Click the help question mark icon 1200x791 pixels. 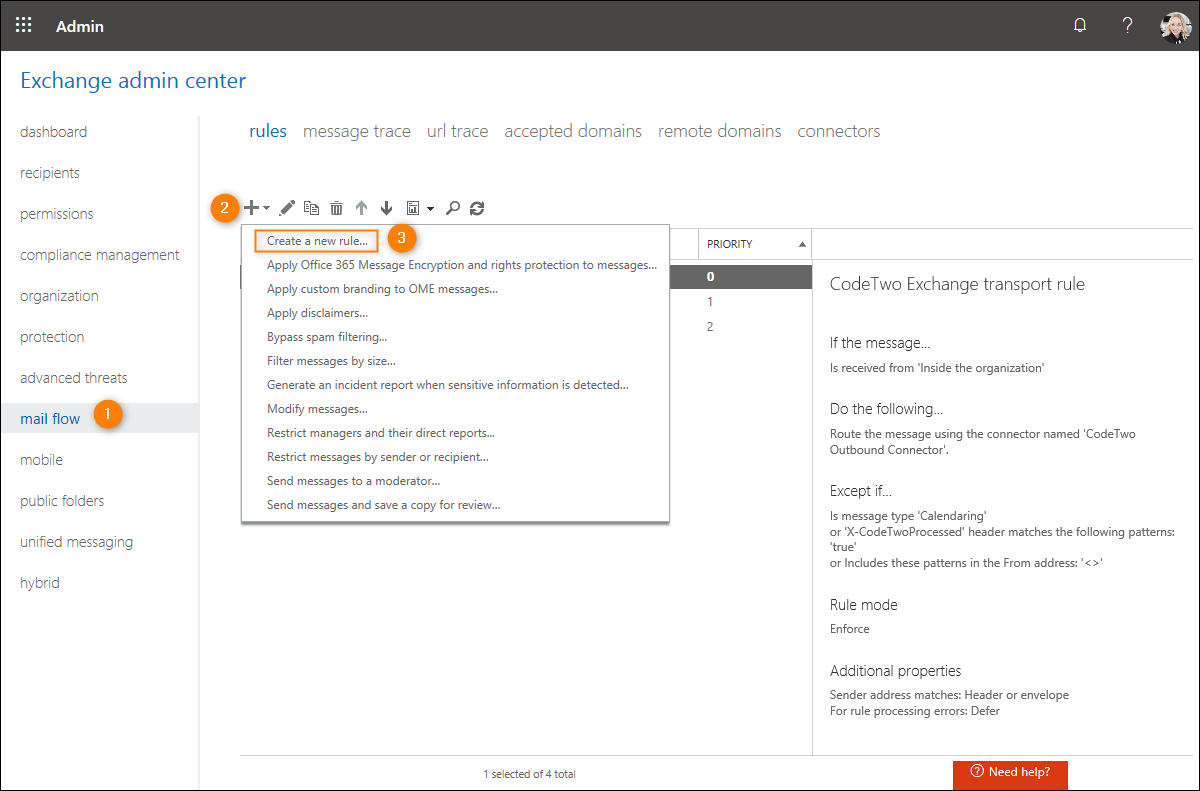point(1127,25)
